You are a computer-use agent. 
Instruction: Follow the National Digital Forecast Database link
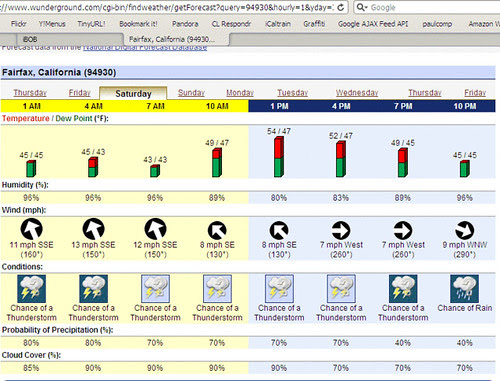click(145, 48)
